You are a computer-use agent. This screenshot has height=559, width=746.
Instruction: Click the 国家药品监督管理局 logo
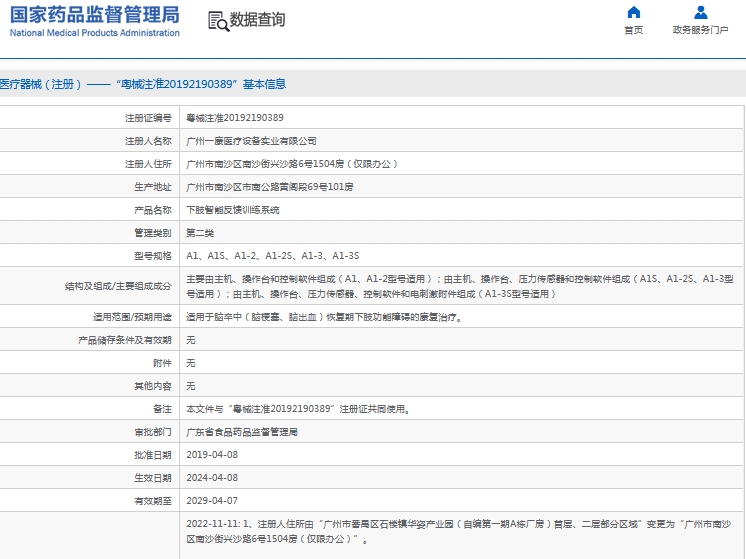point(95,14)
